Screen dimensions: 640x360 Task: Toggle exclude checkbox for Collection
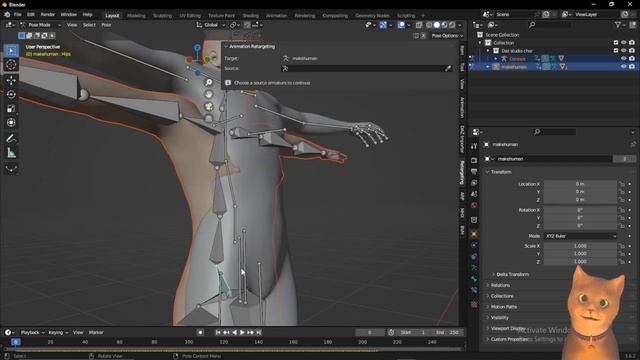coord(616,43)
